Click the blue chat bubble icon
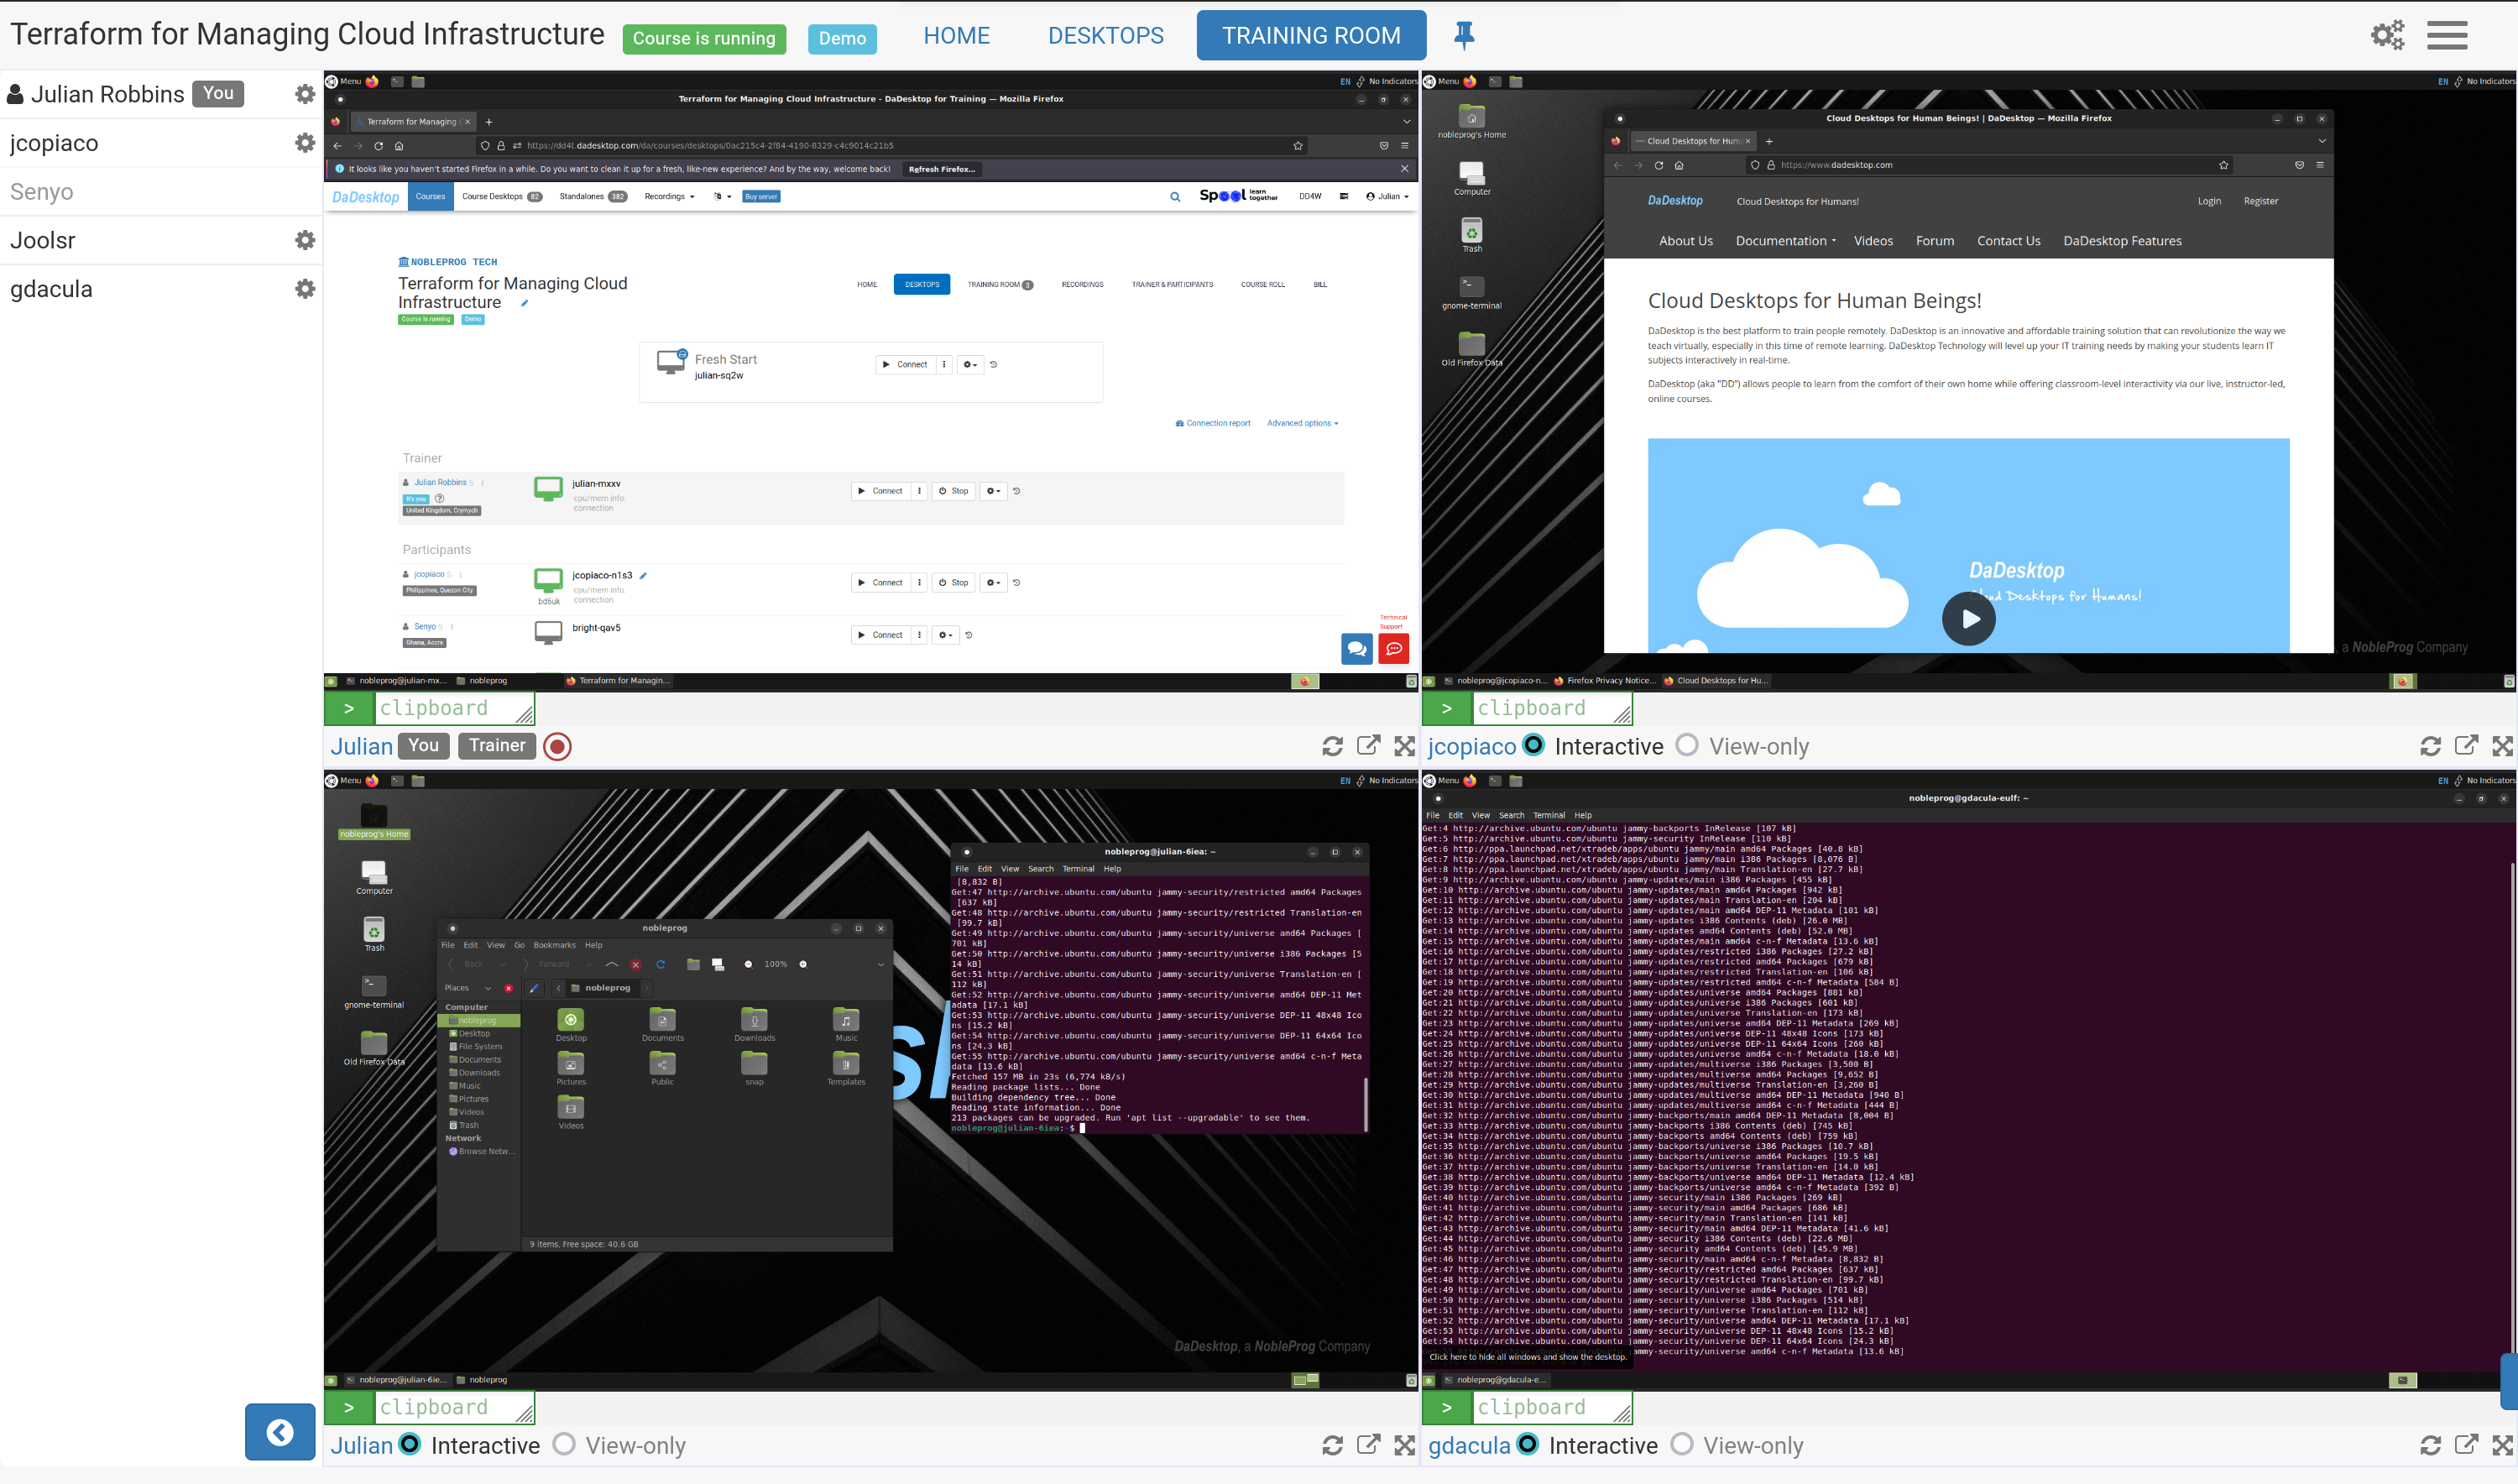Viewport: 2518px width, 1484px height. [1357, 649]
